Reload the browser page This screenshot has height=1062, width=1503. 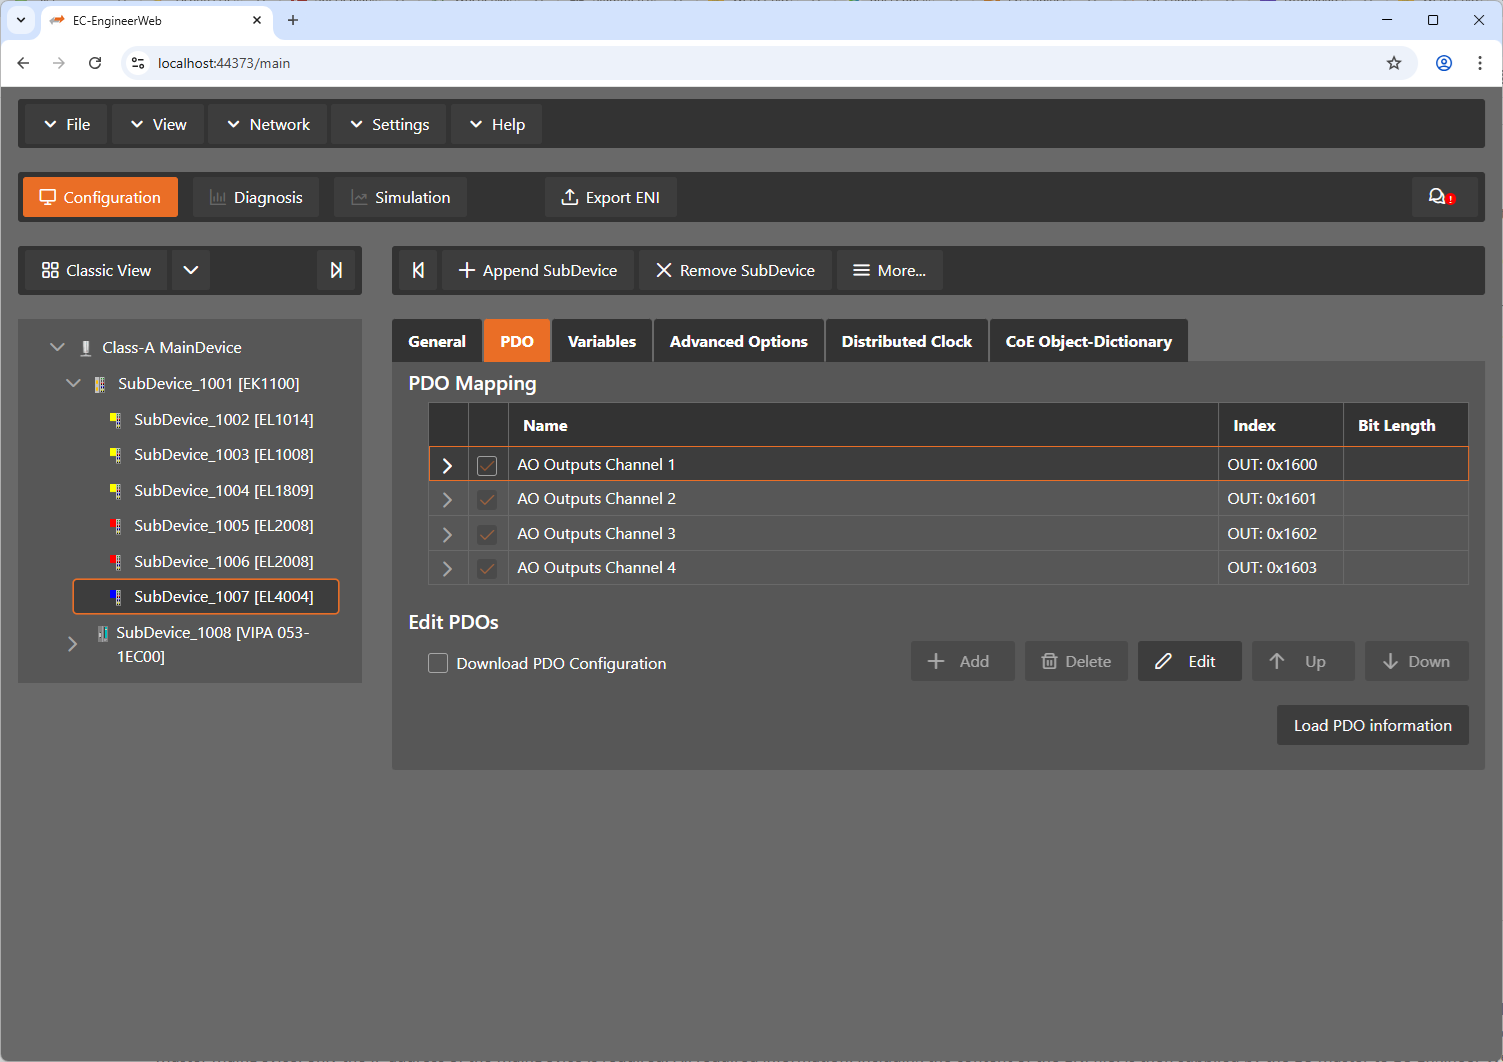pos(95,63)
